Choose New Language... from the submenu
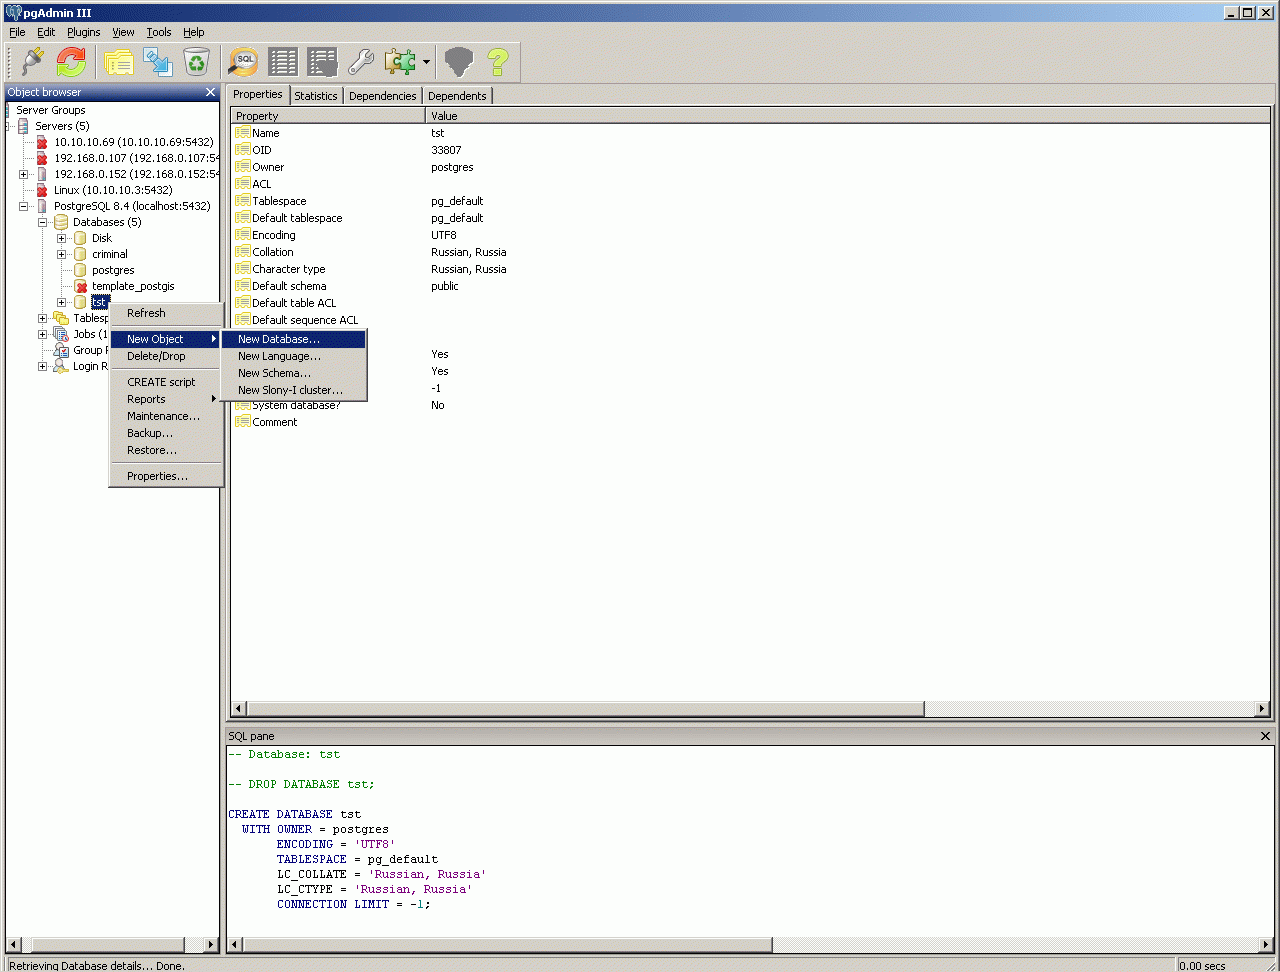This screenshot has width=1280, height=972. tap(294, 356)
